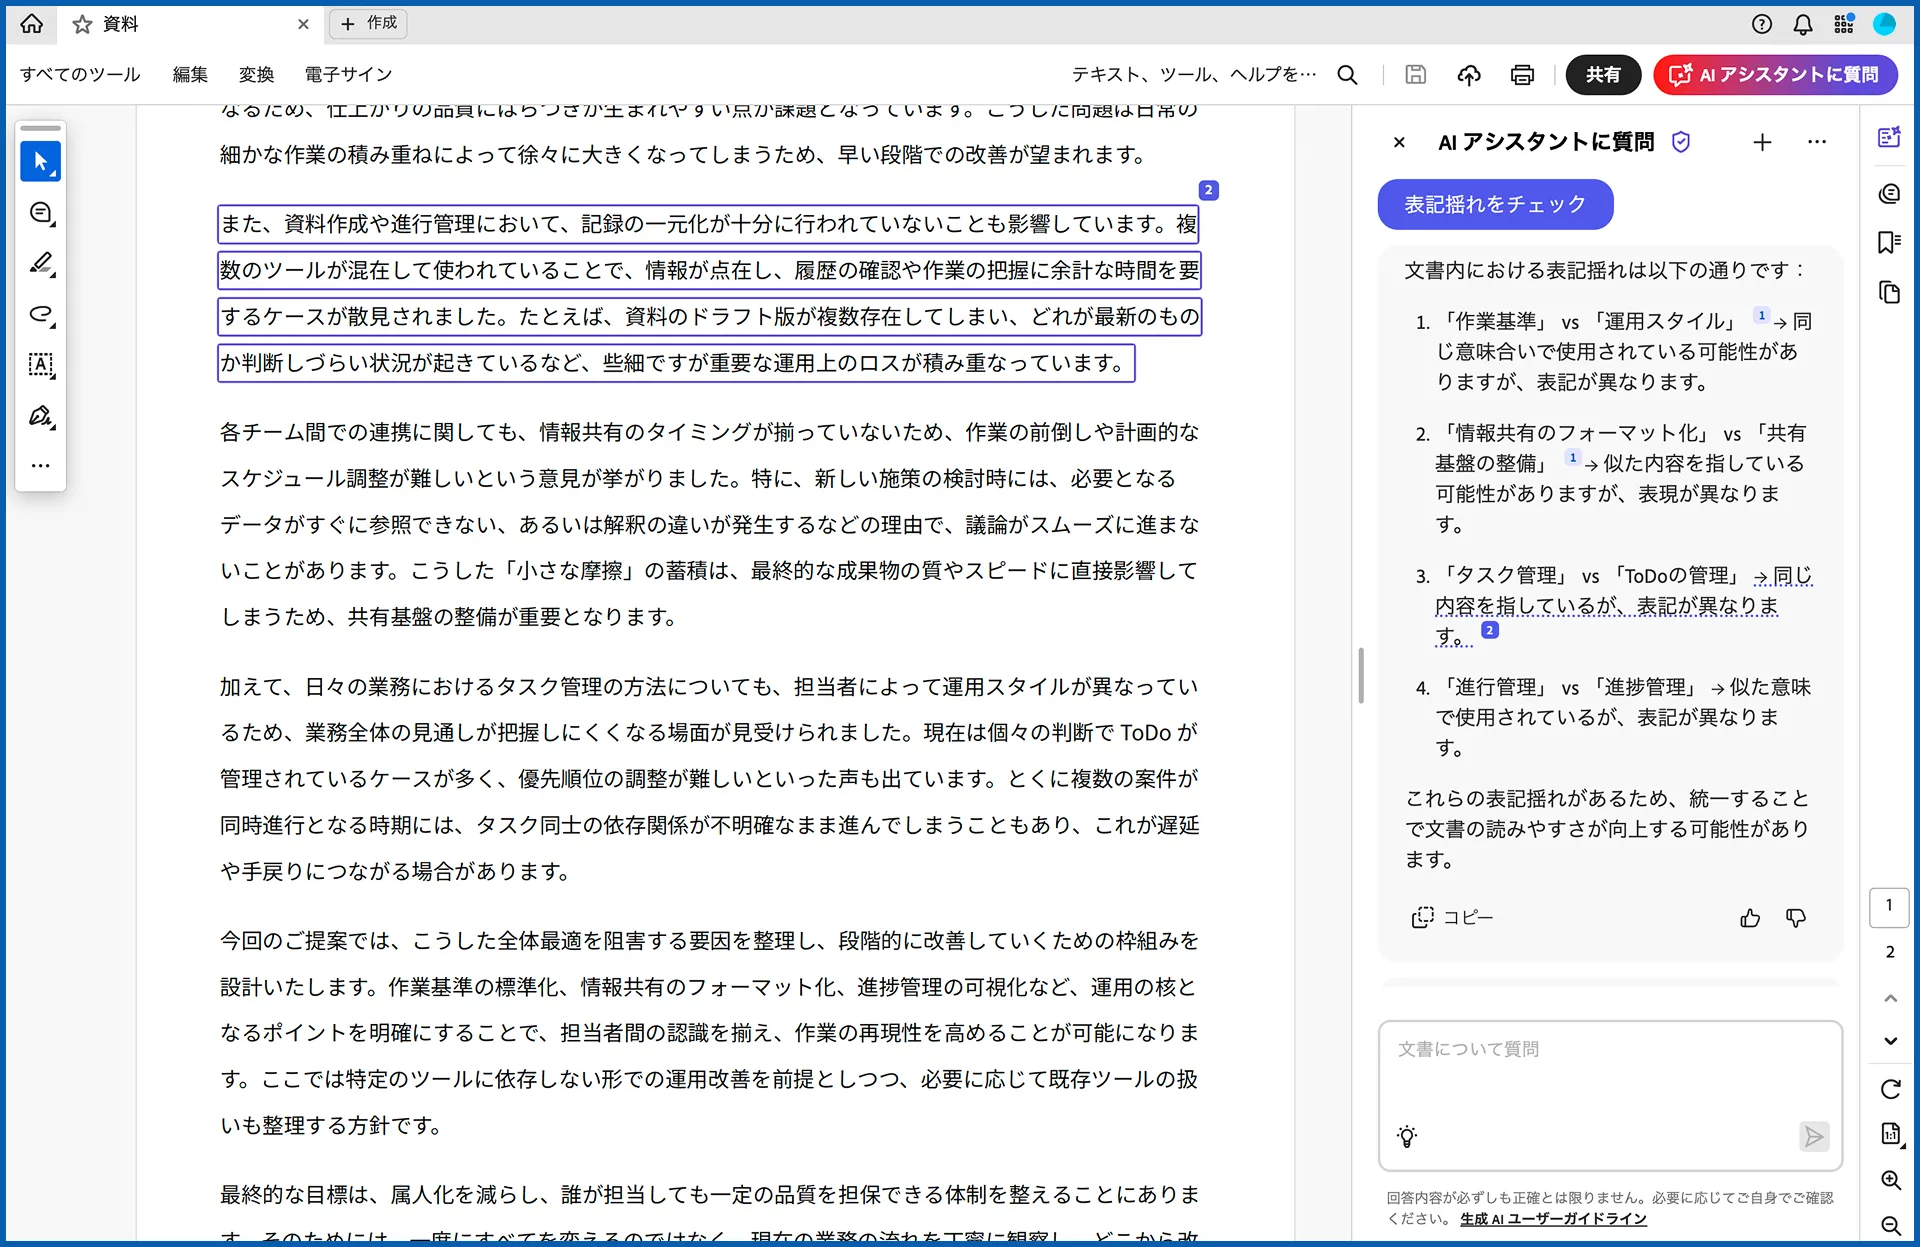Go to next page with down chevron
Screen dimensions: 1920x1247
(x=1890, y=1041)
